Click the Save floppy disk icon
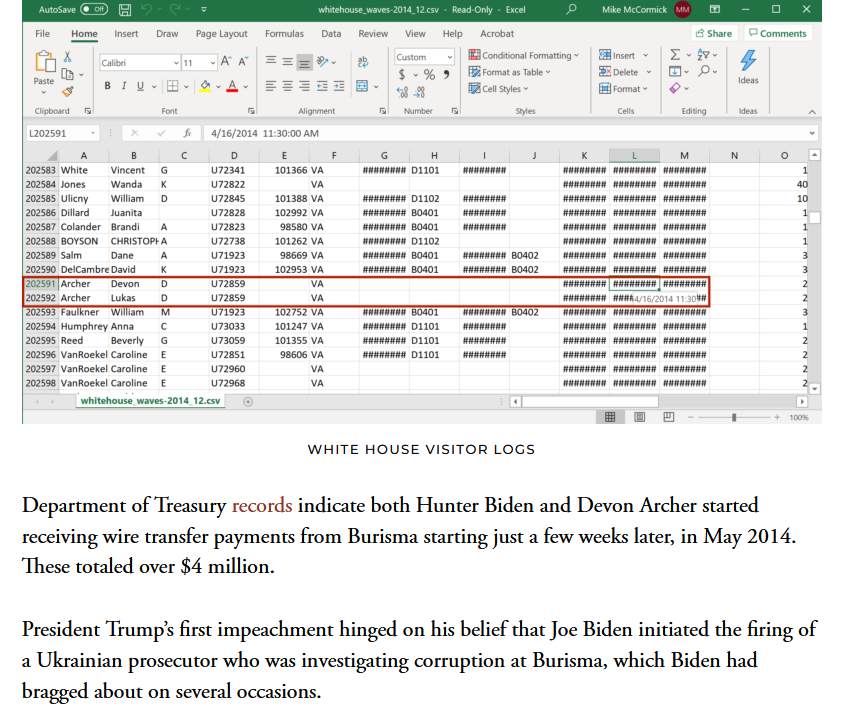The image size is (854, 726). click(x=125, y=9)
